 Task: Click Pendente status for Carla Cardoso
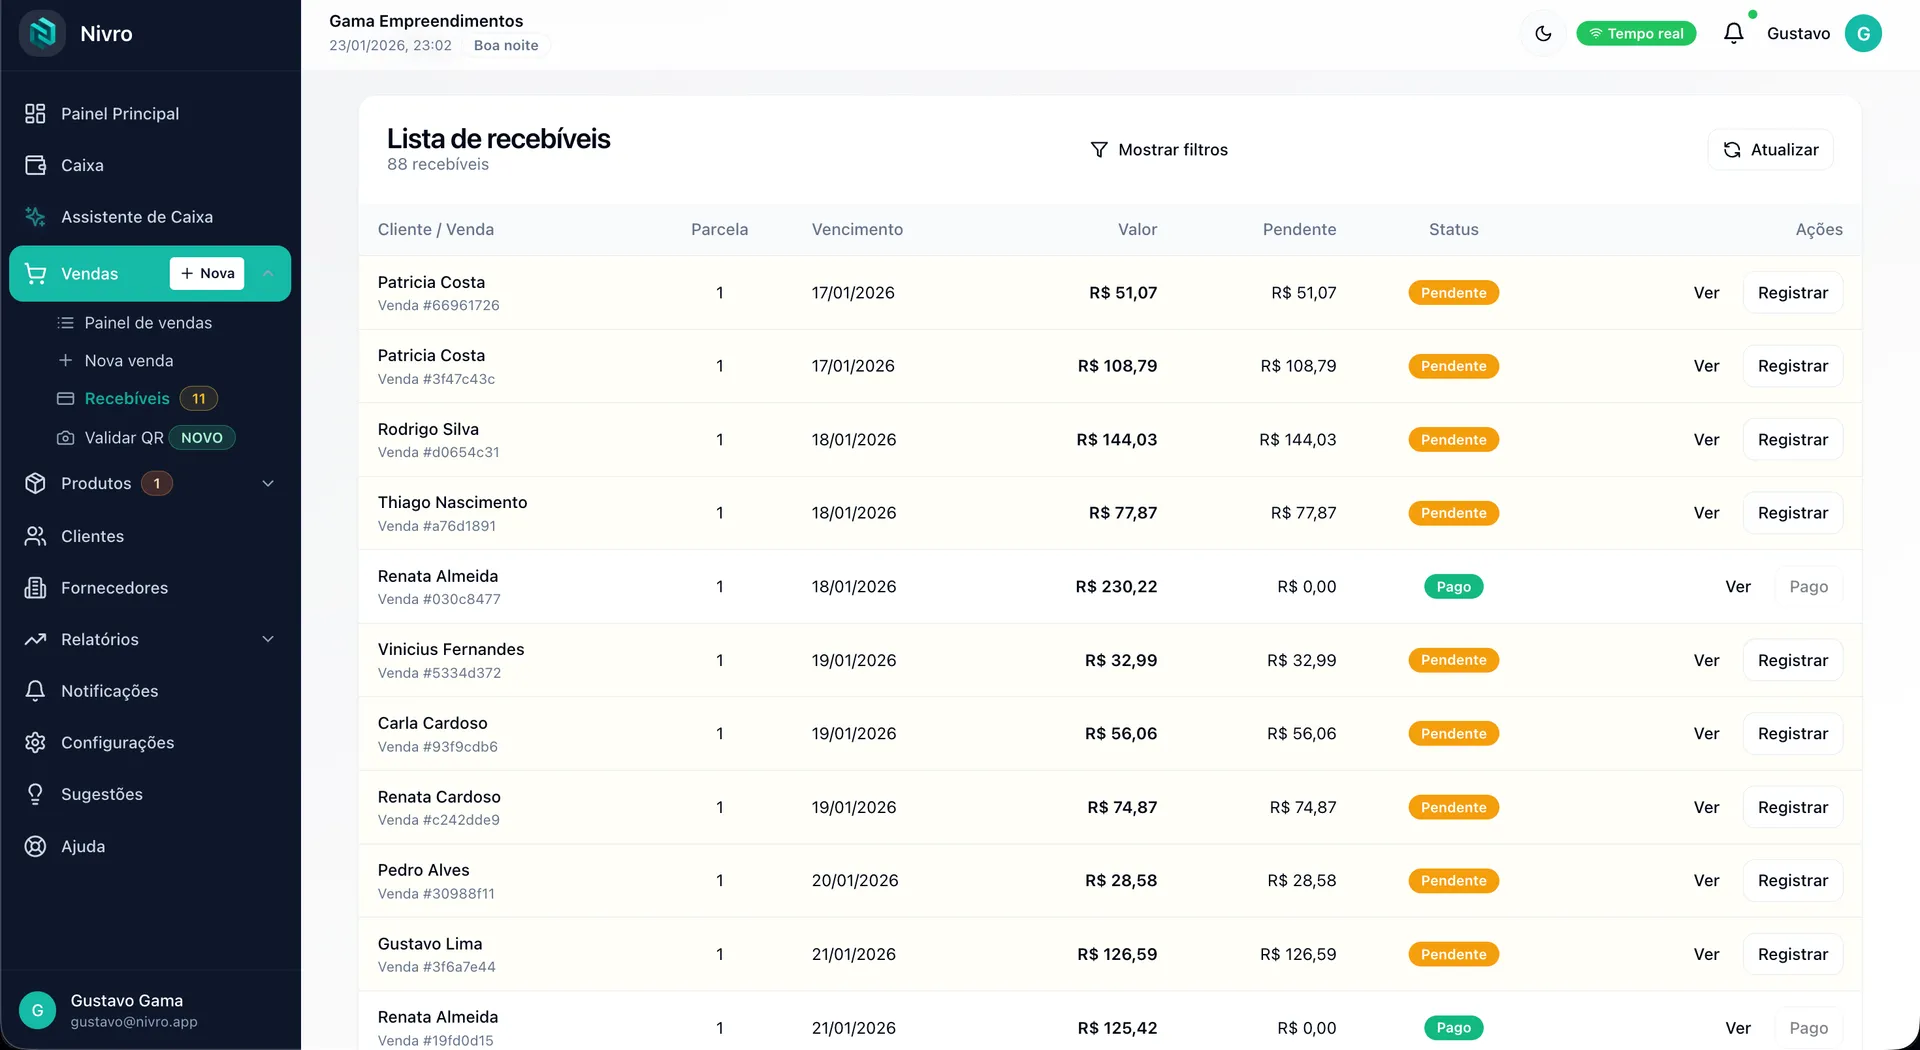(x=1453, y=734)
